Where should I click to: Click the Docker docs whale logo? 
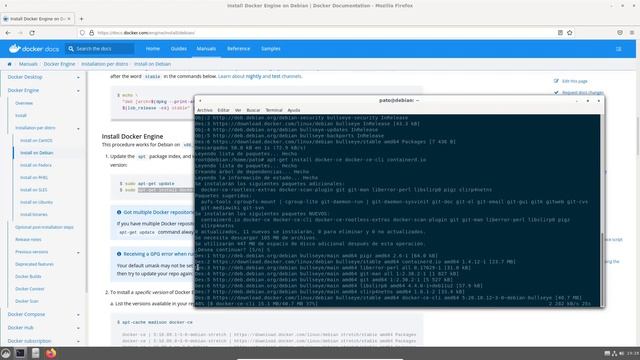pos(15,49)
